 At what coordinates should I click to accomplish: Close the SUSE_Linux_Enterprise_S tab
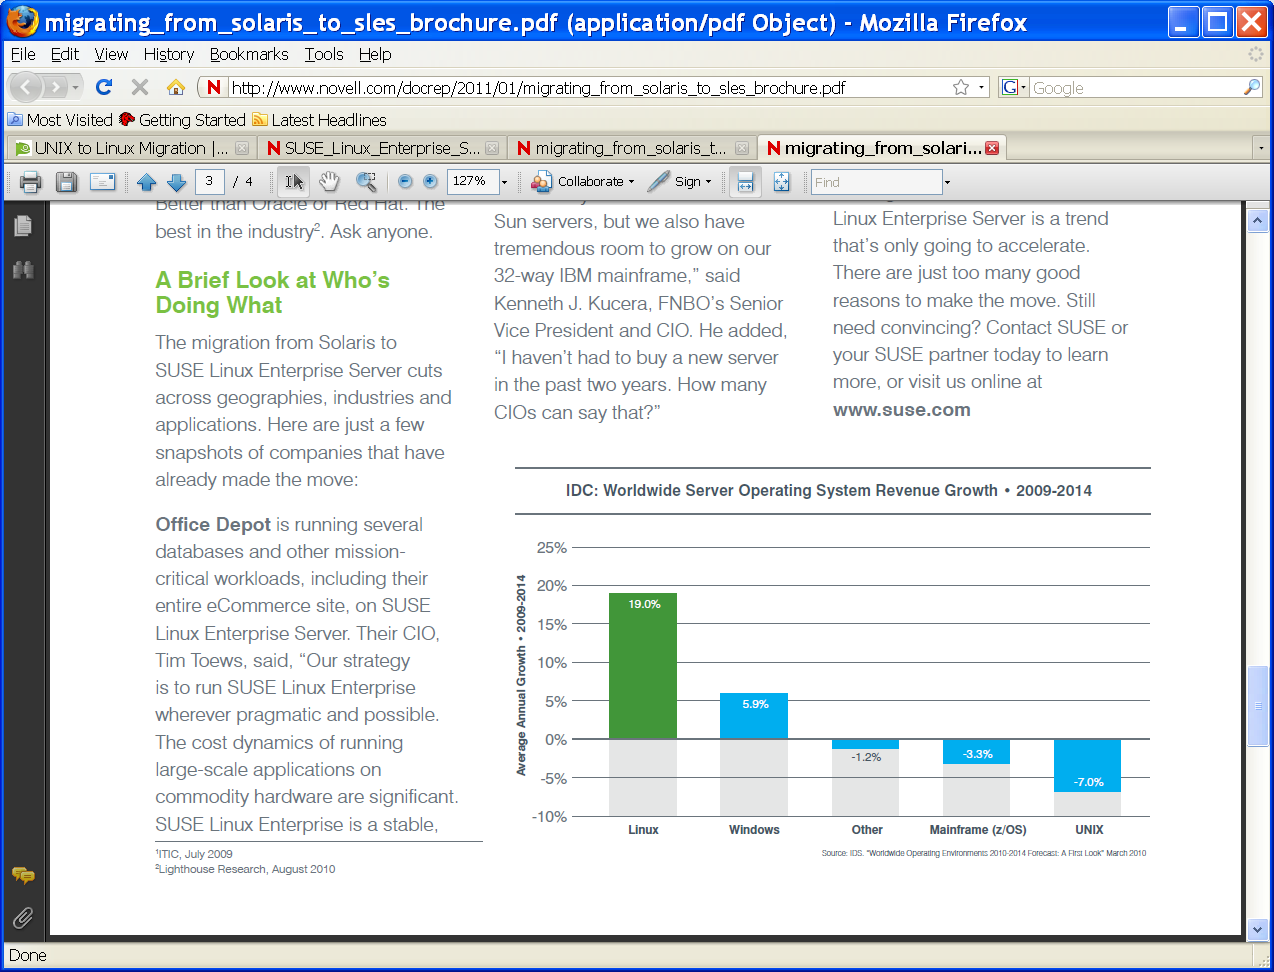click(492, 148)
